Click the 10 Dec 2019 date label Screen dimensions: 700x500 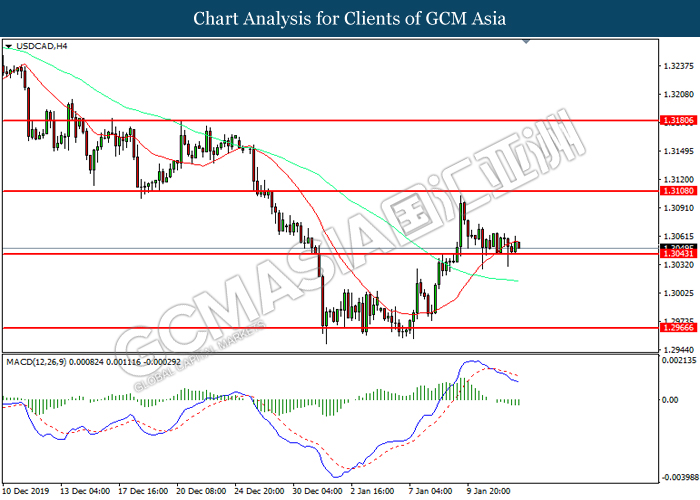pos(26,491)
